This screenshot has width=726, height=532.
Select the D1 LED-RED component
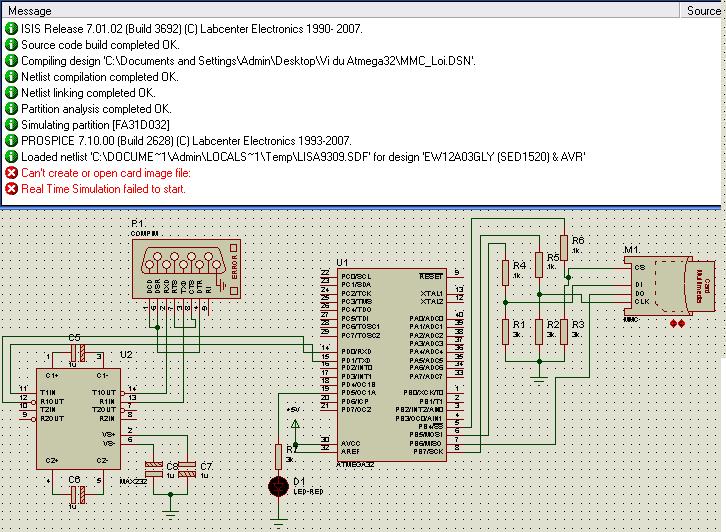click(278, 486)
